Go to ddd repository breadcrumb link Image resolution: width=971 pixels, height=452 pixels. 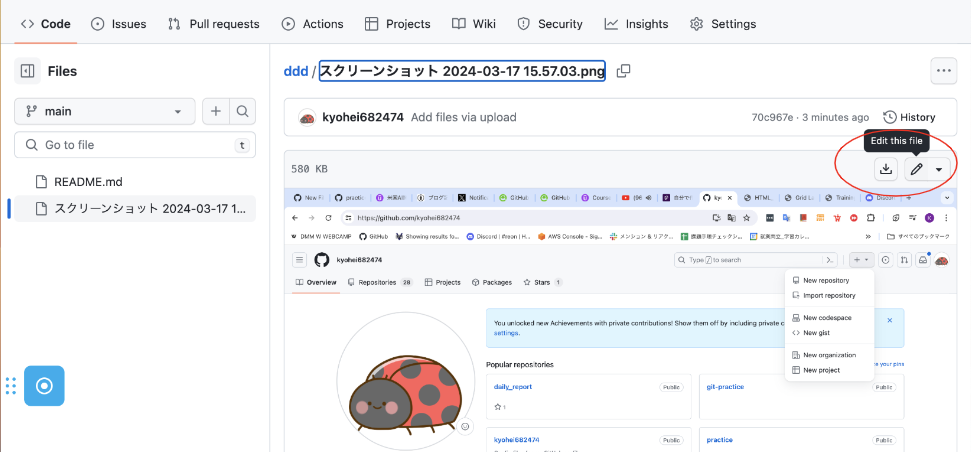(296, 71)
